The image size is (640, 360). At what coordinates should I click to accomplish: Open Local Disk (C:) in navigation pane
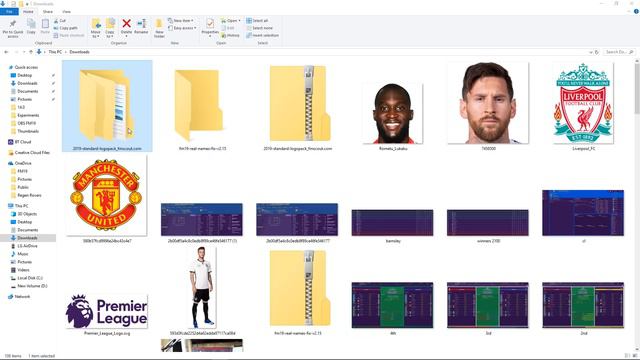27,278
